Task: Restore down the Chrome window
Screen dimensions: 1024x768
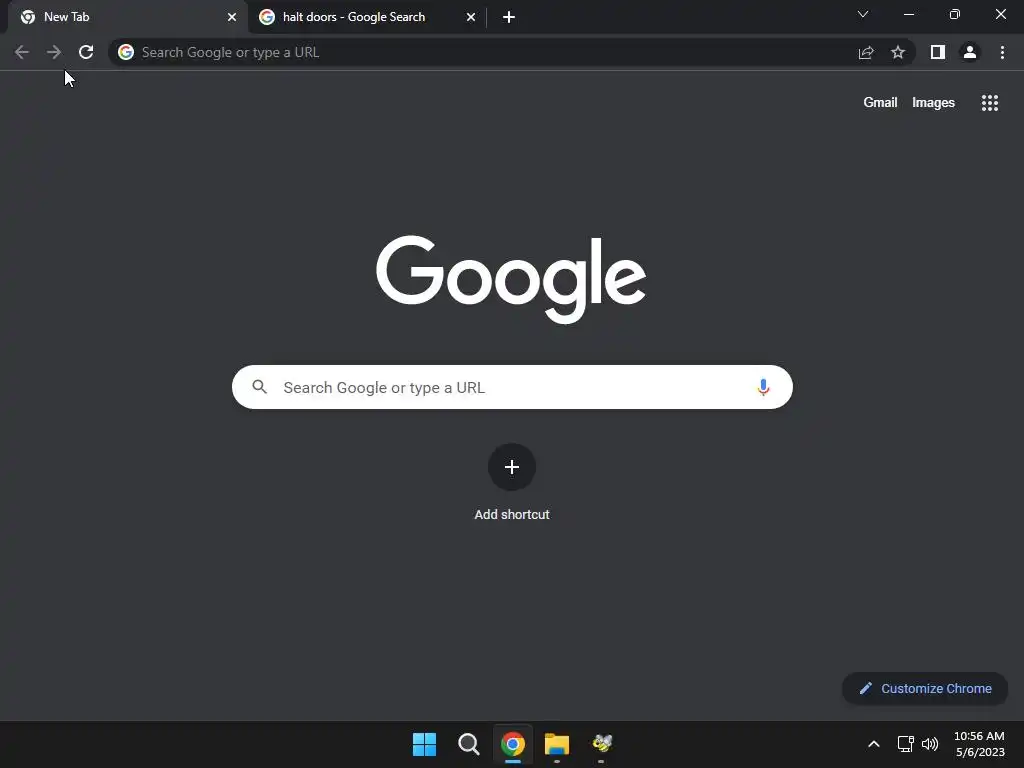Action: click(955, 14)
